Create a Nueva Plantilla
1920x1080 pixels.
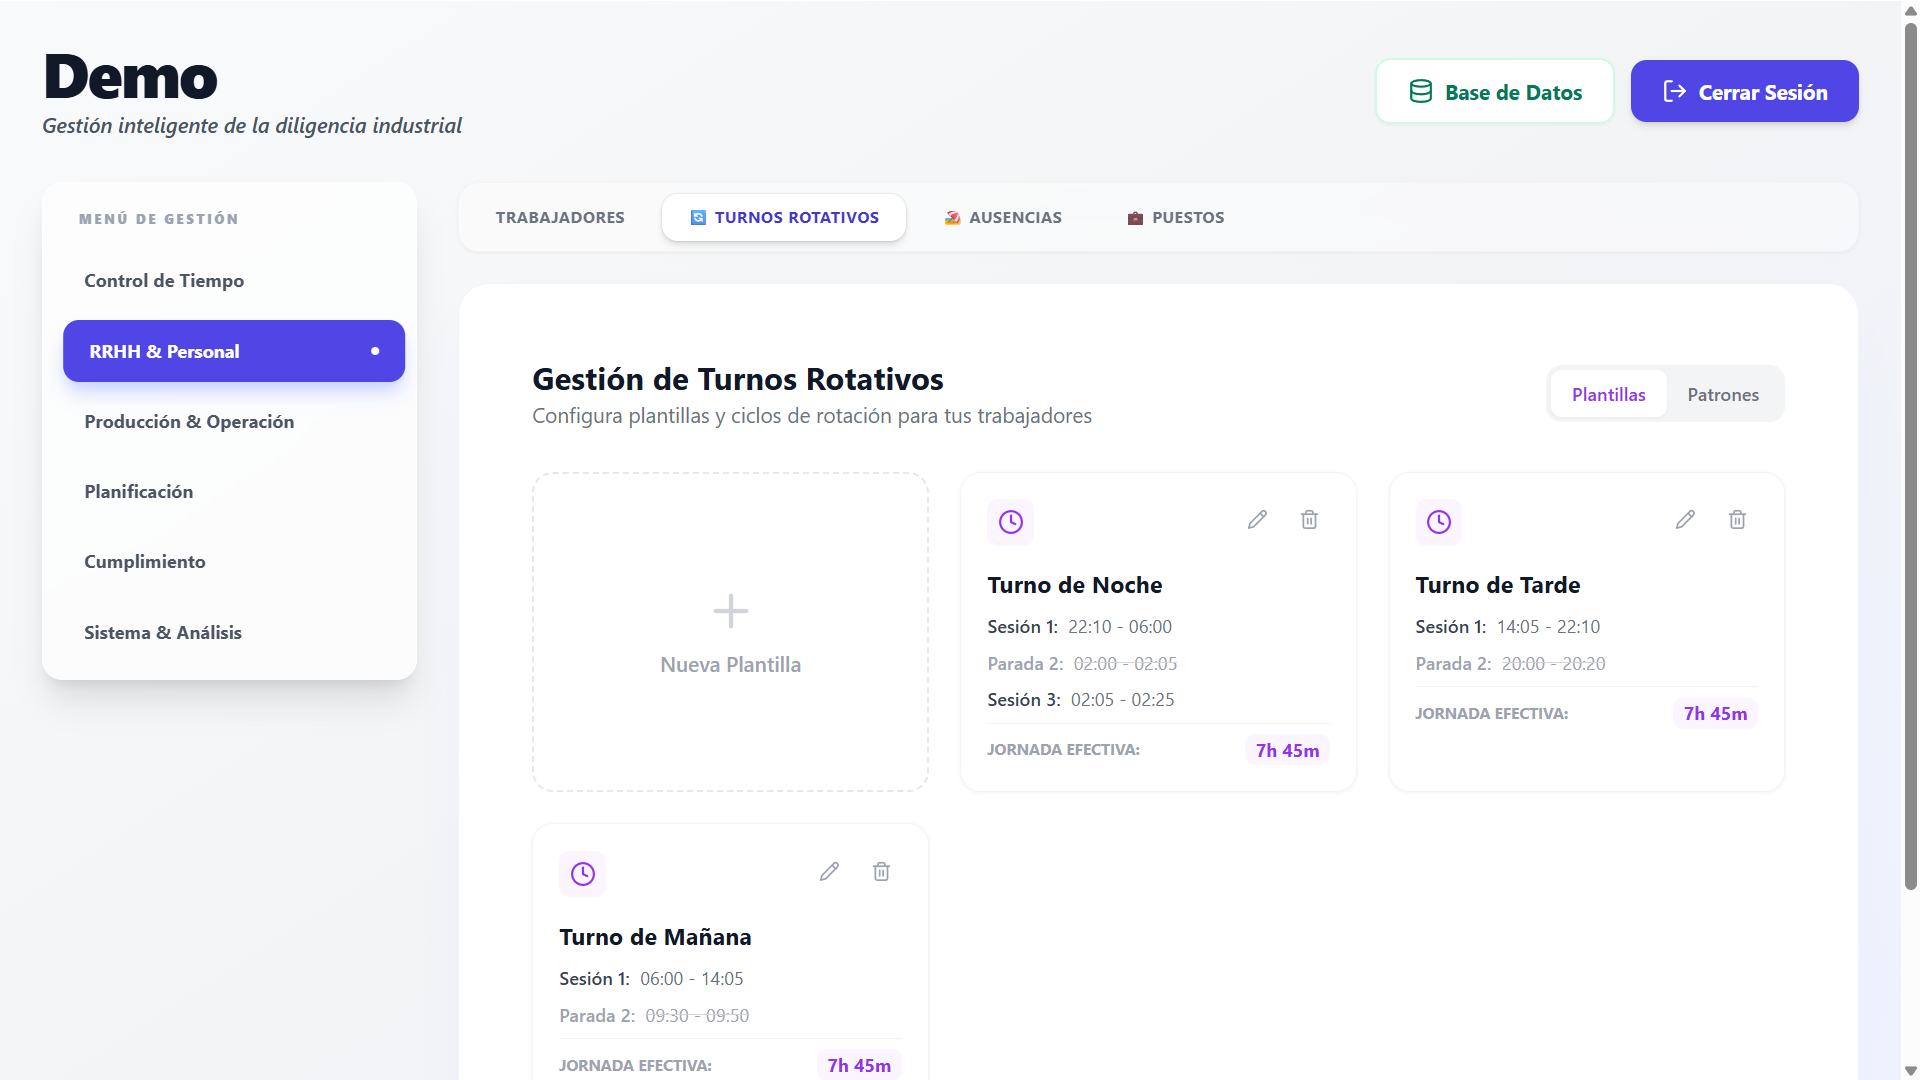click(x=730, y=631)
